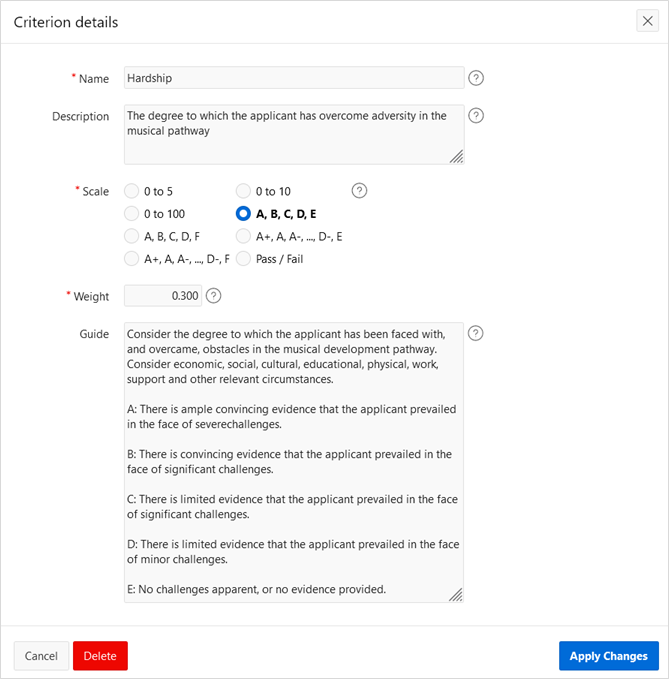Click into the Guide text area
This screenshot has height=679, width=669.
coord(294,462)
